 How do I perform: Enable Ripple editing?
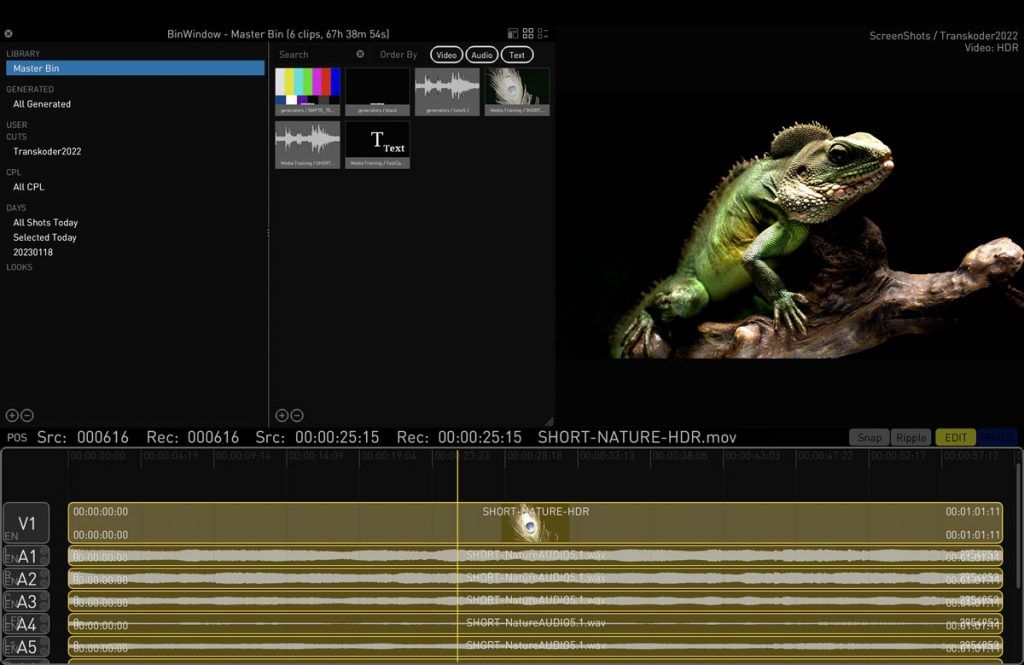911,437
